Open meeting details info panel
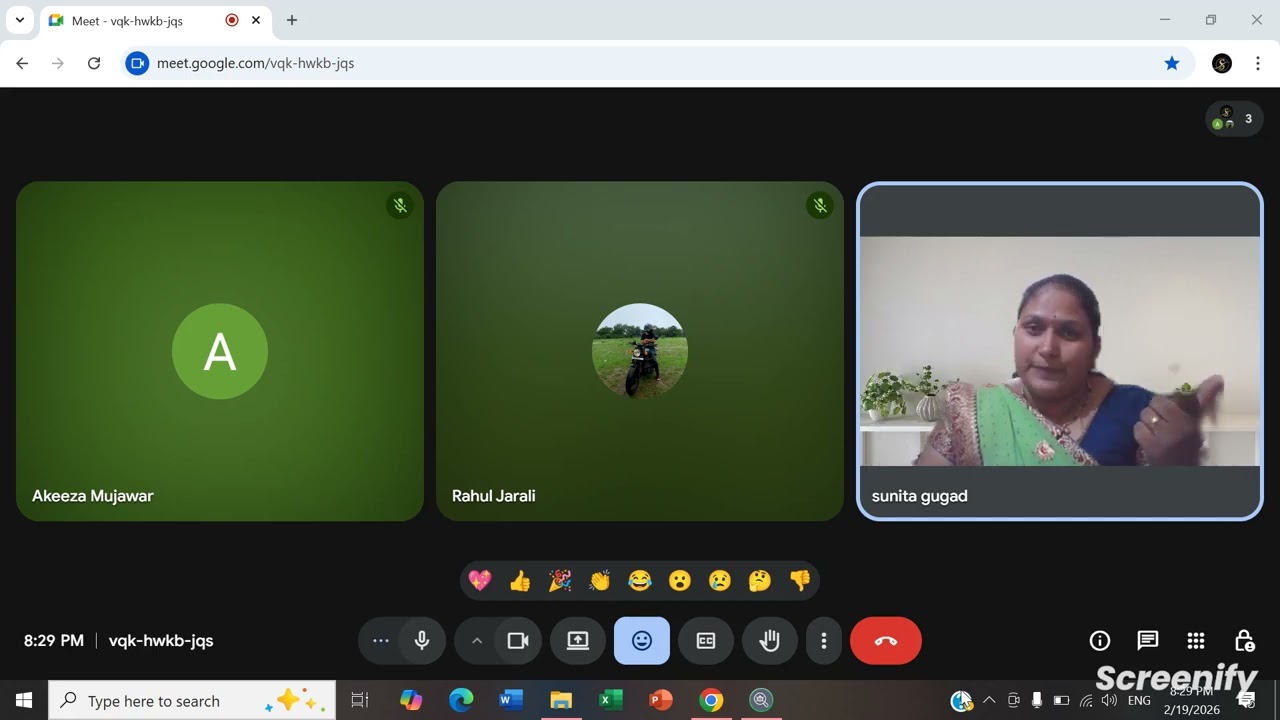This screenshot has width=1280, height=720. pos(1100,641)
